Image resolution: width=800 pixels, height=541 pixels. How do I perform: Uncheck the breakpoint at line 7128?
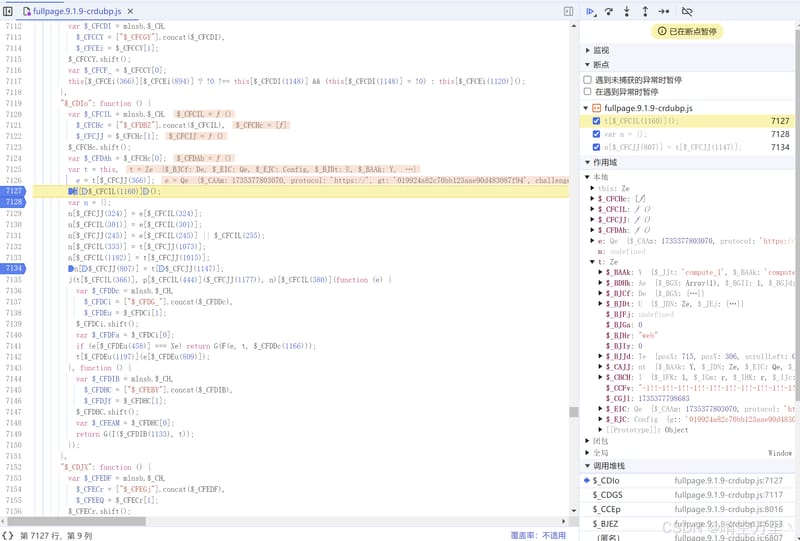tap(596, 134)
